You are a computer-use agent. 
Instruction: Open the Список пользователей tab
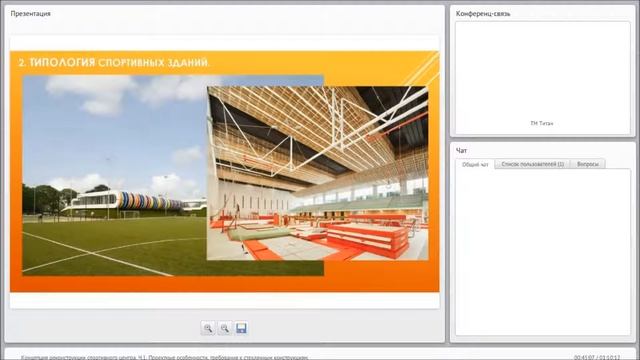(533, 164)
